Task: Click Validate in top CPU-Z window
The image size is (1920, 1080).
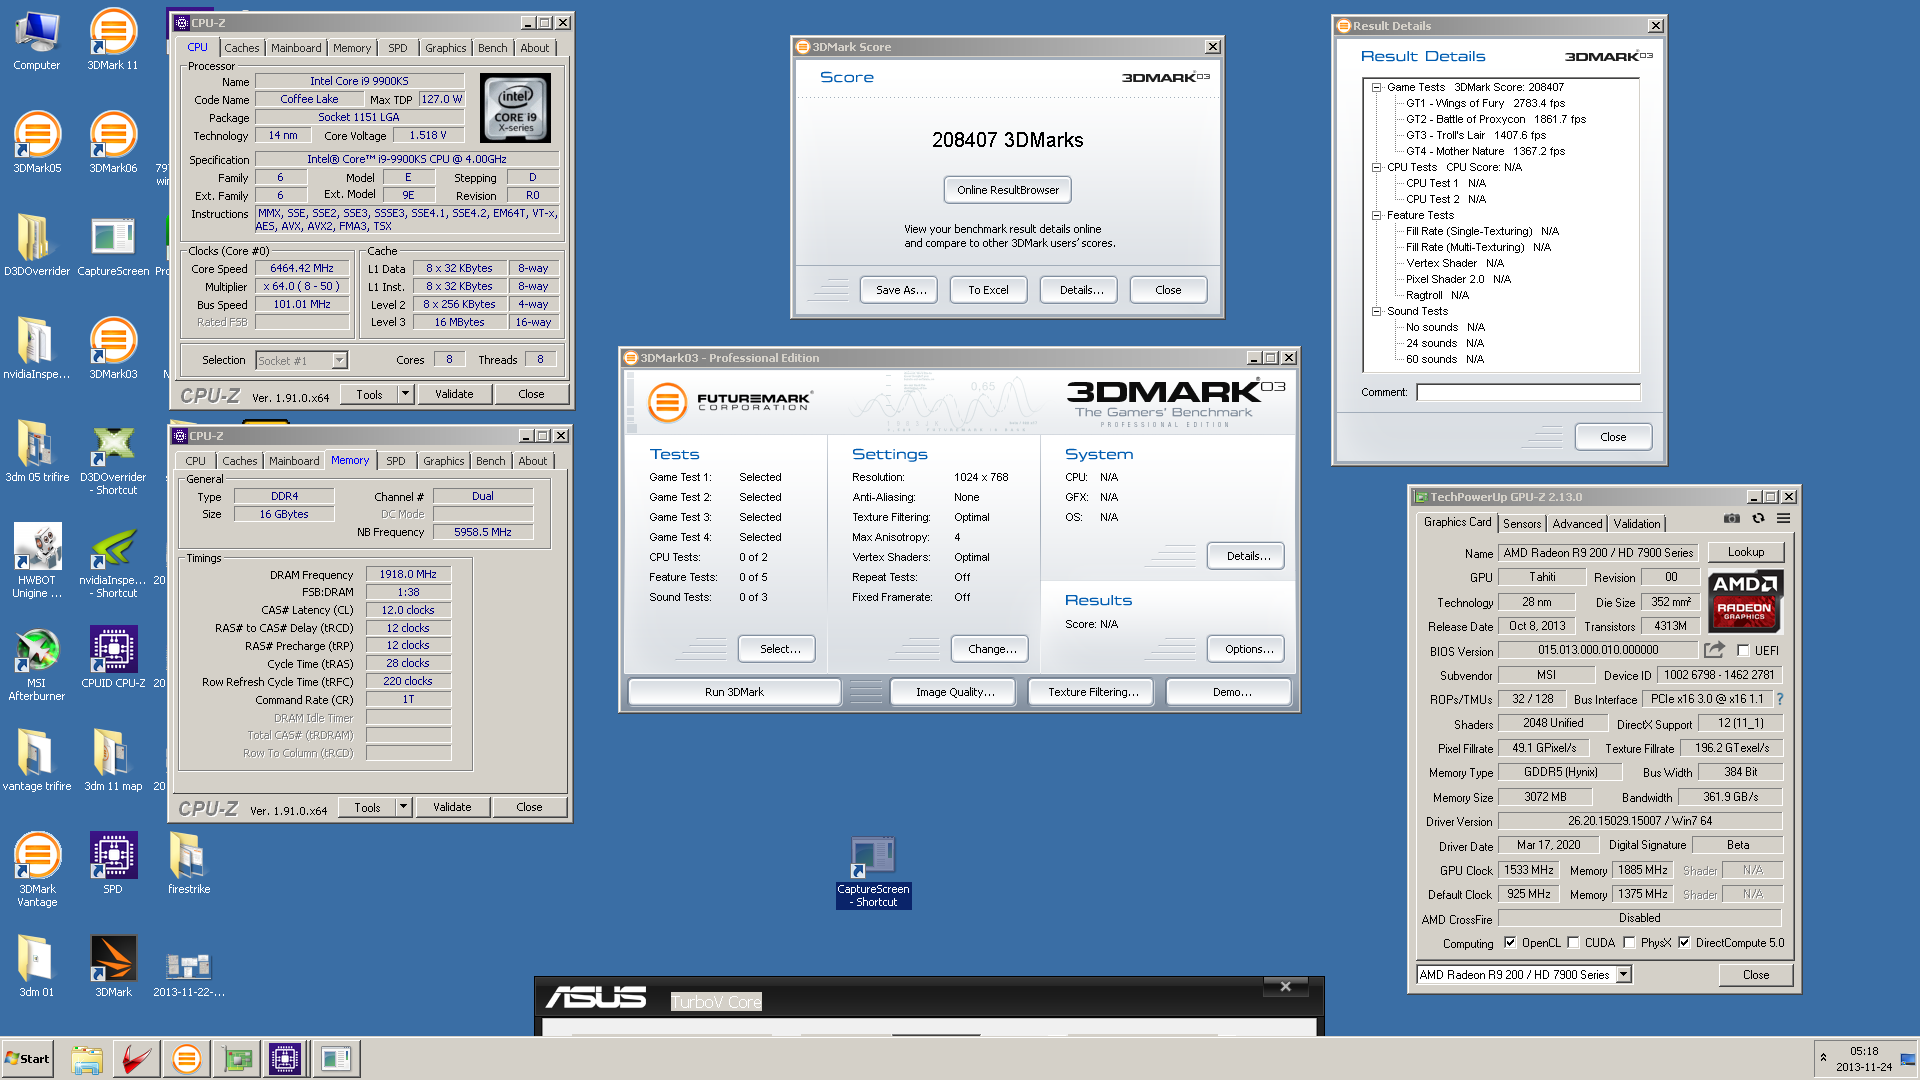Action: (454, 394)
